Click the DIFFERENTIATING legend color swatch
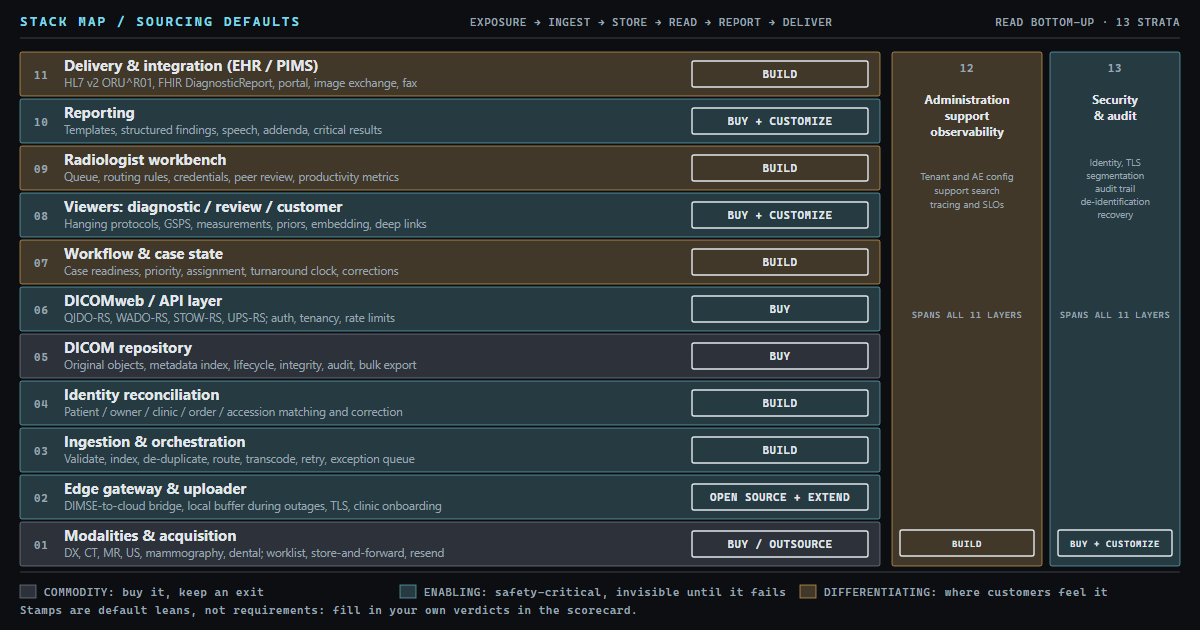The height and width of the screenshot is (630, 1200). coord(808,592)
